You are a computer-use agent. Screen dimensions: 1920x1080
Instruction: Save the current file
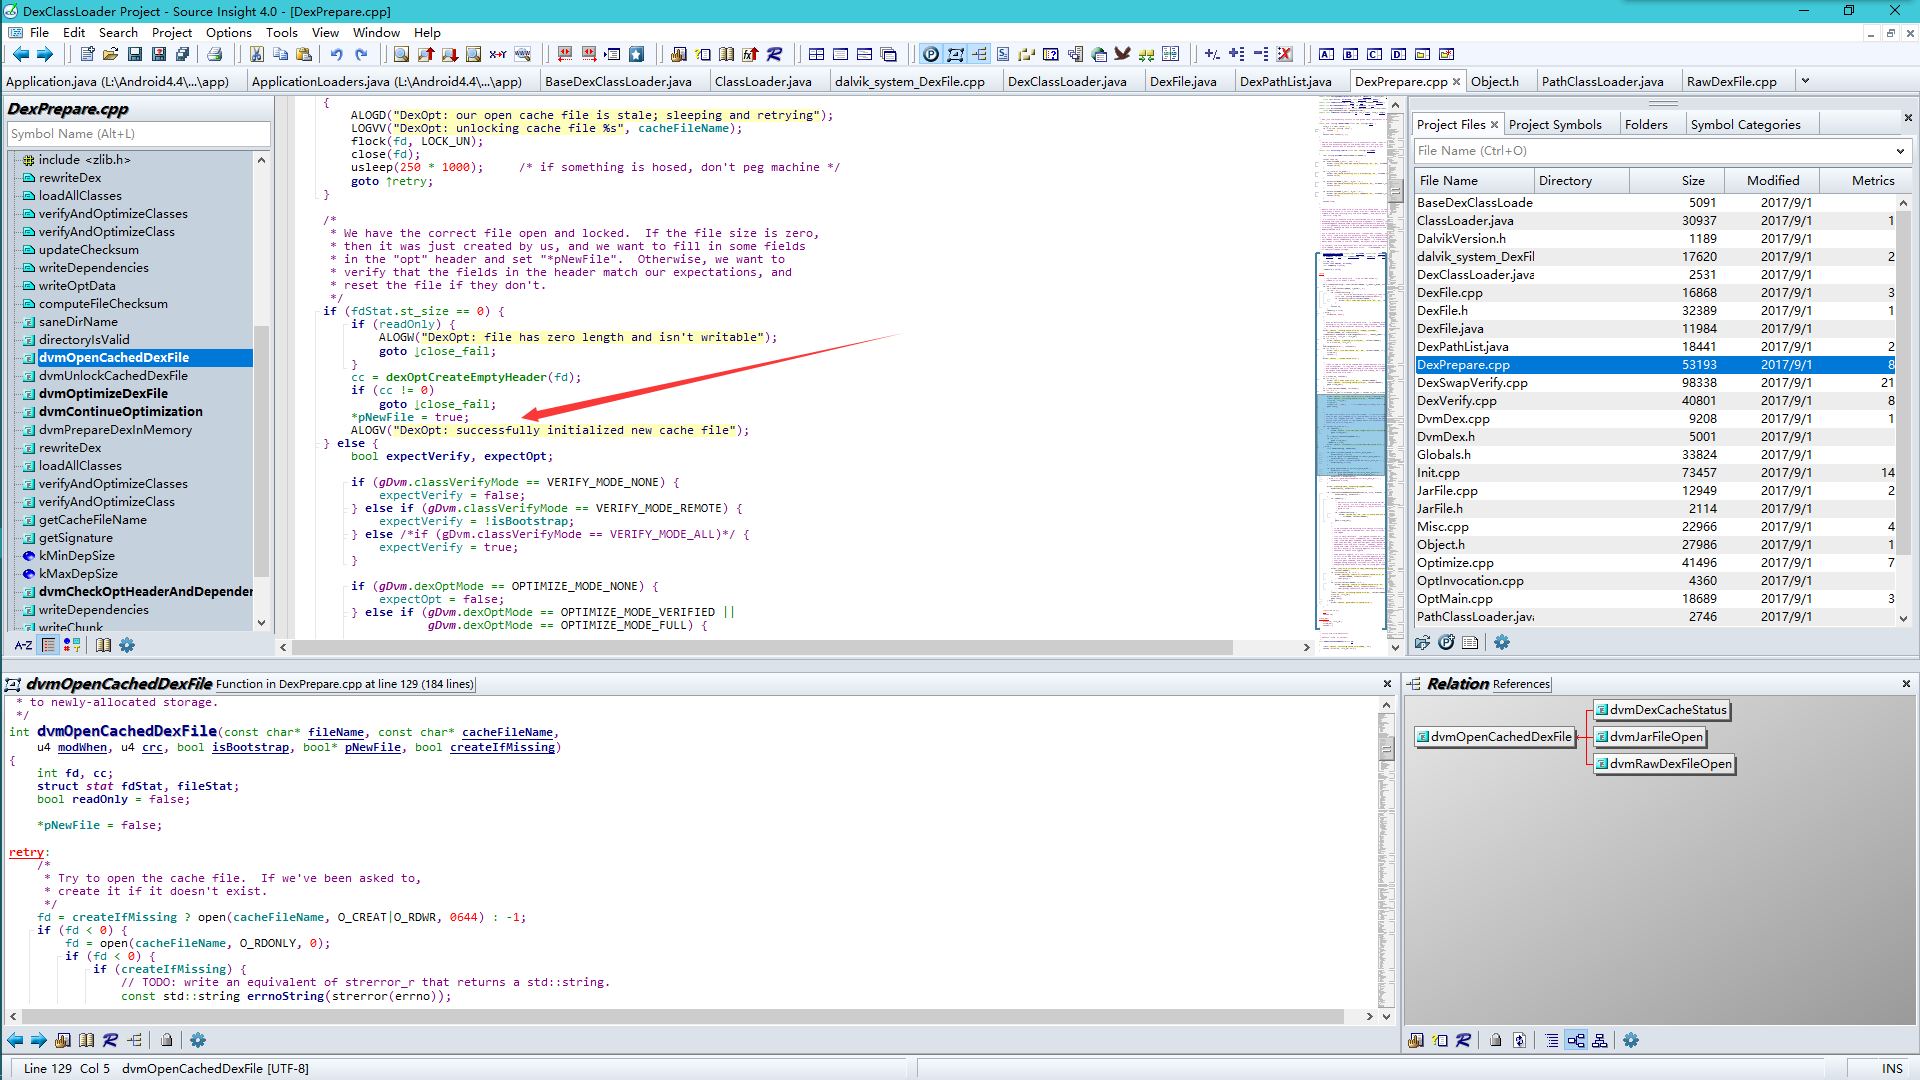pos(134,54)
